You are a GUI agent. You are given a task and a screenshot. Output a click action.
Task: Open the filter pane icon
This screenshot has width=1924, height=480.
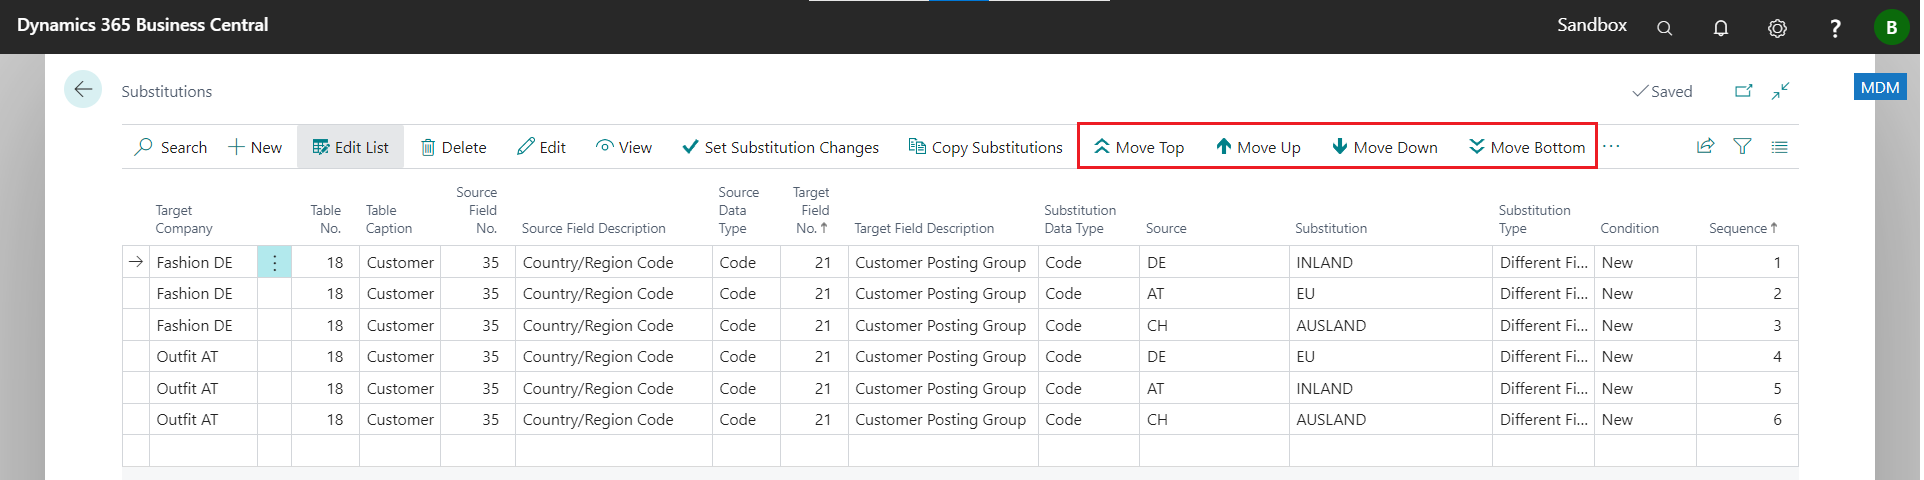tap(1742, 146)
